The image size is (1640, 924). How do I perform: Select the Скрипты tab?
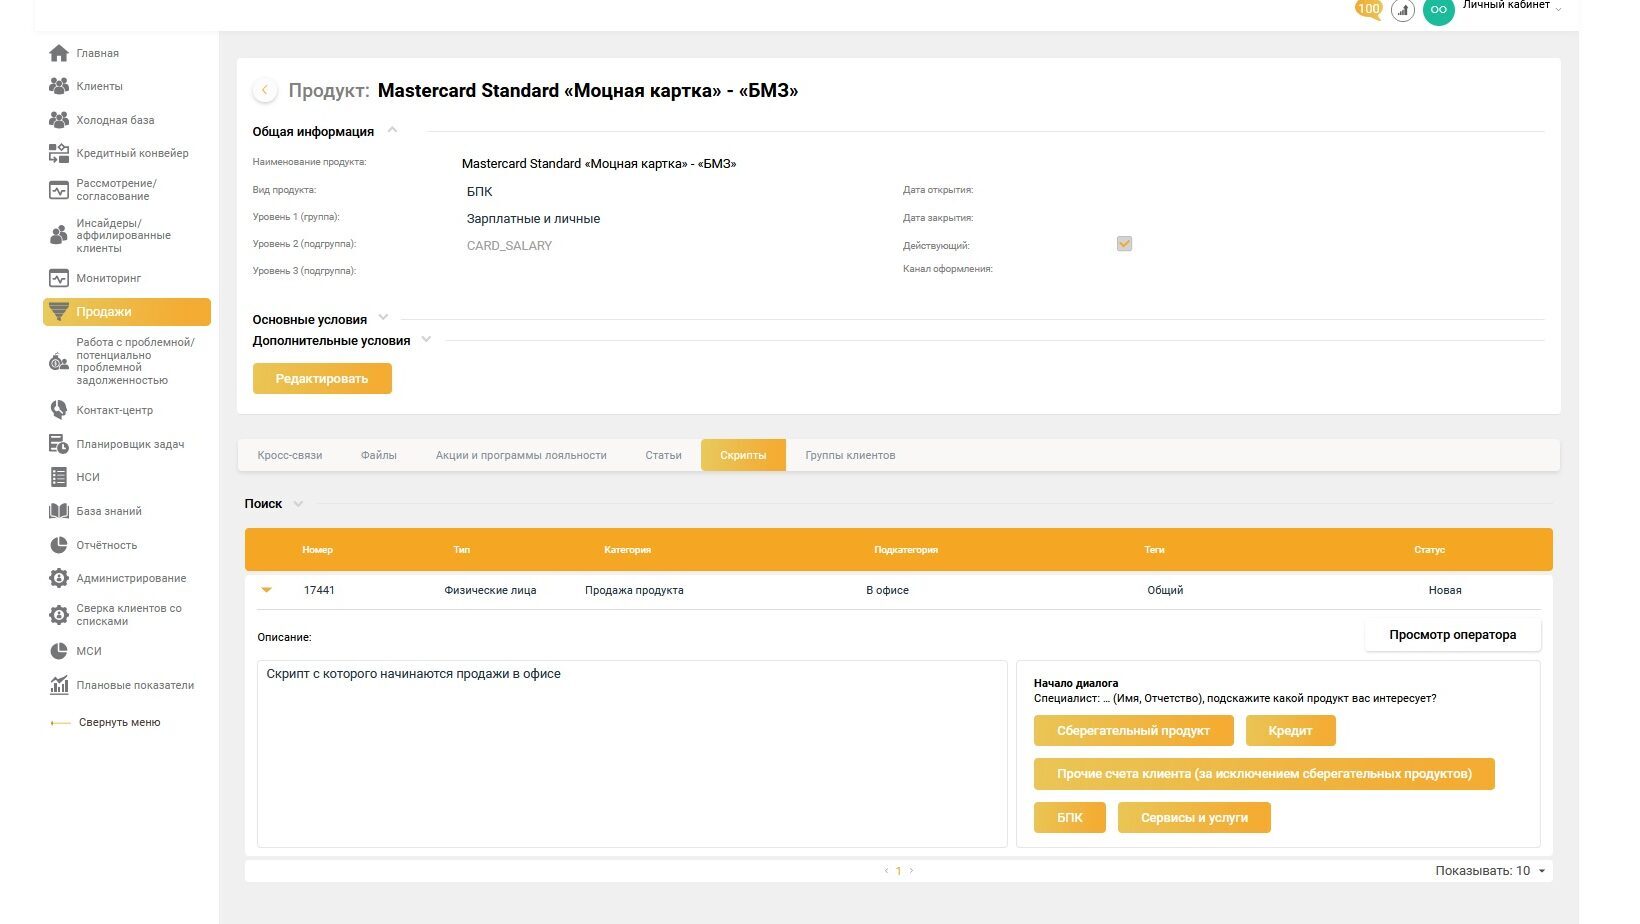(x=743, y=455)
